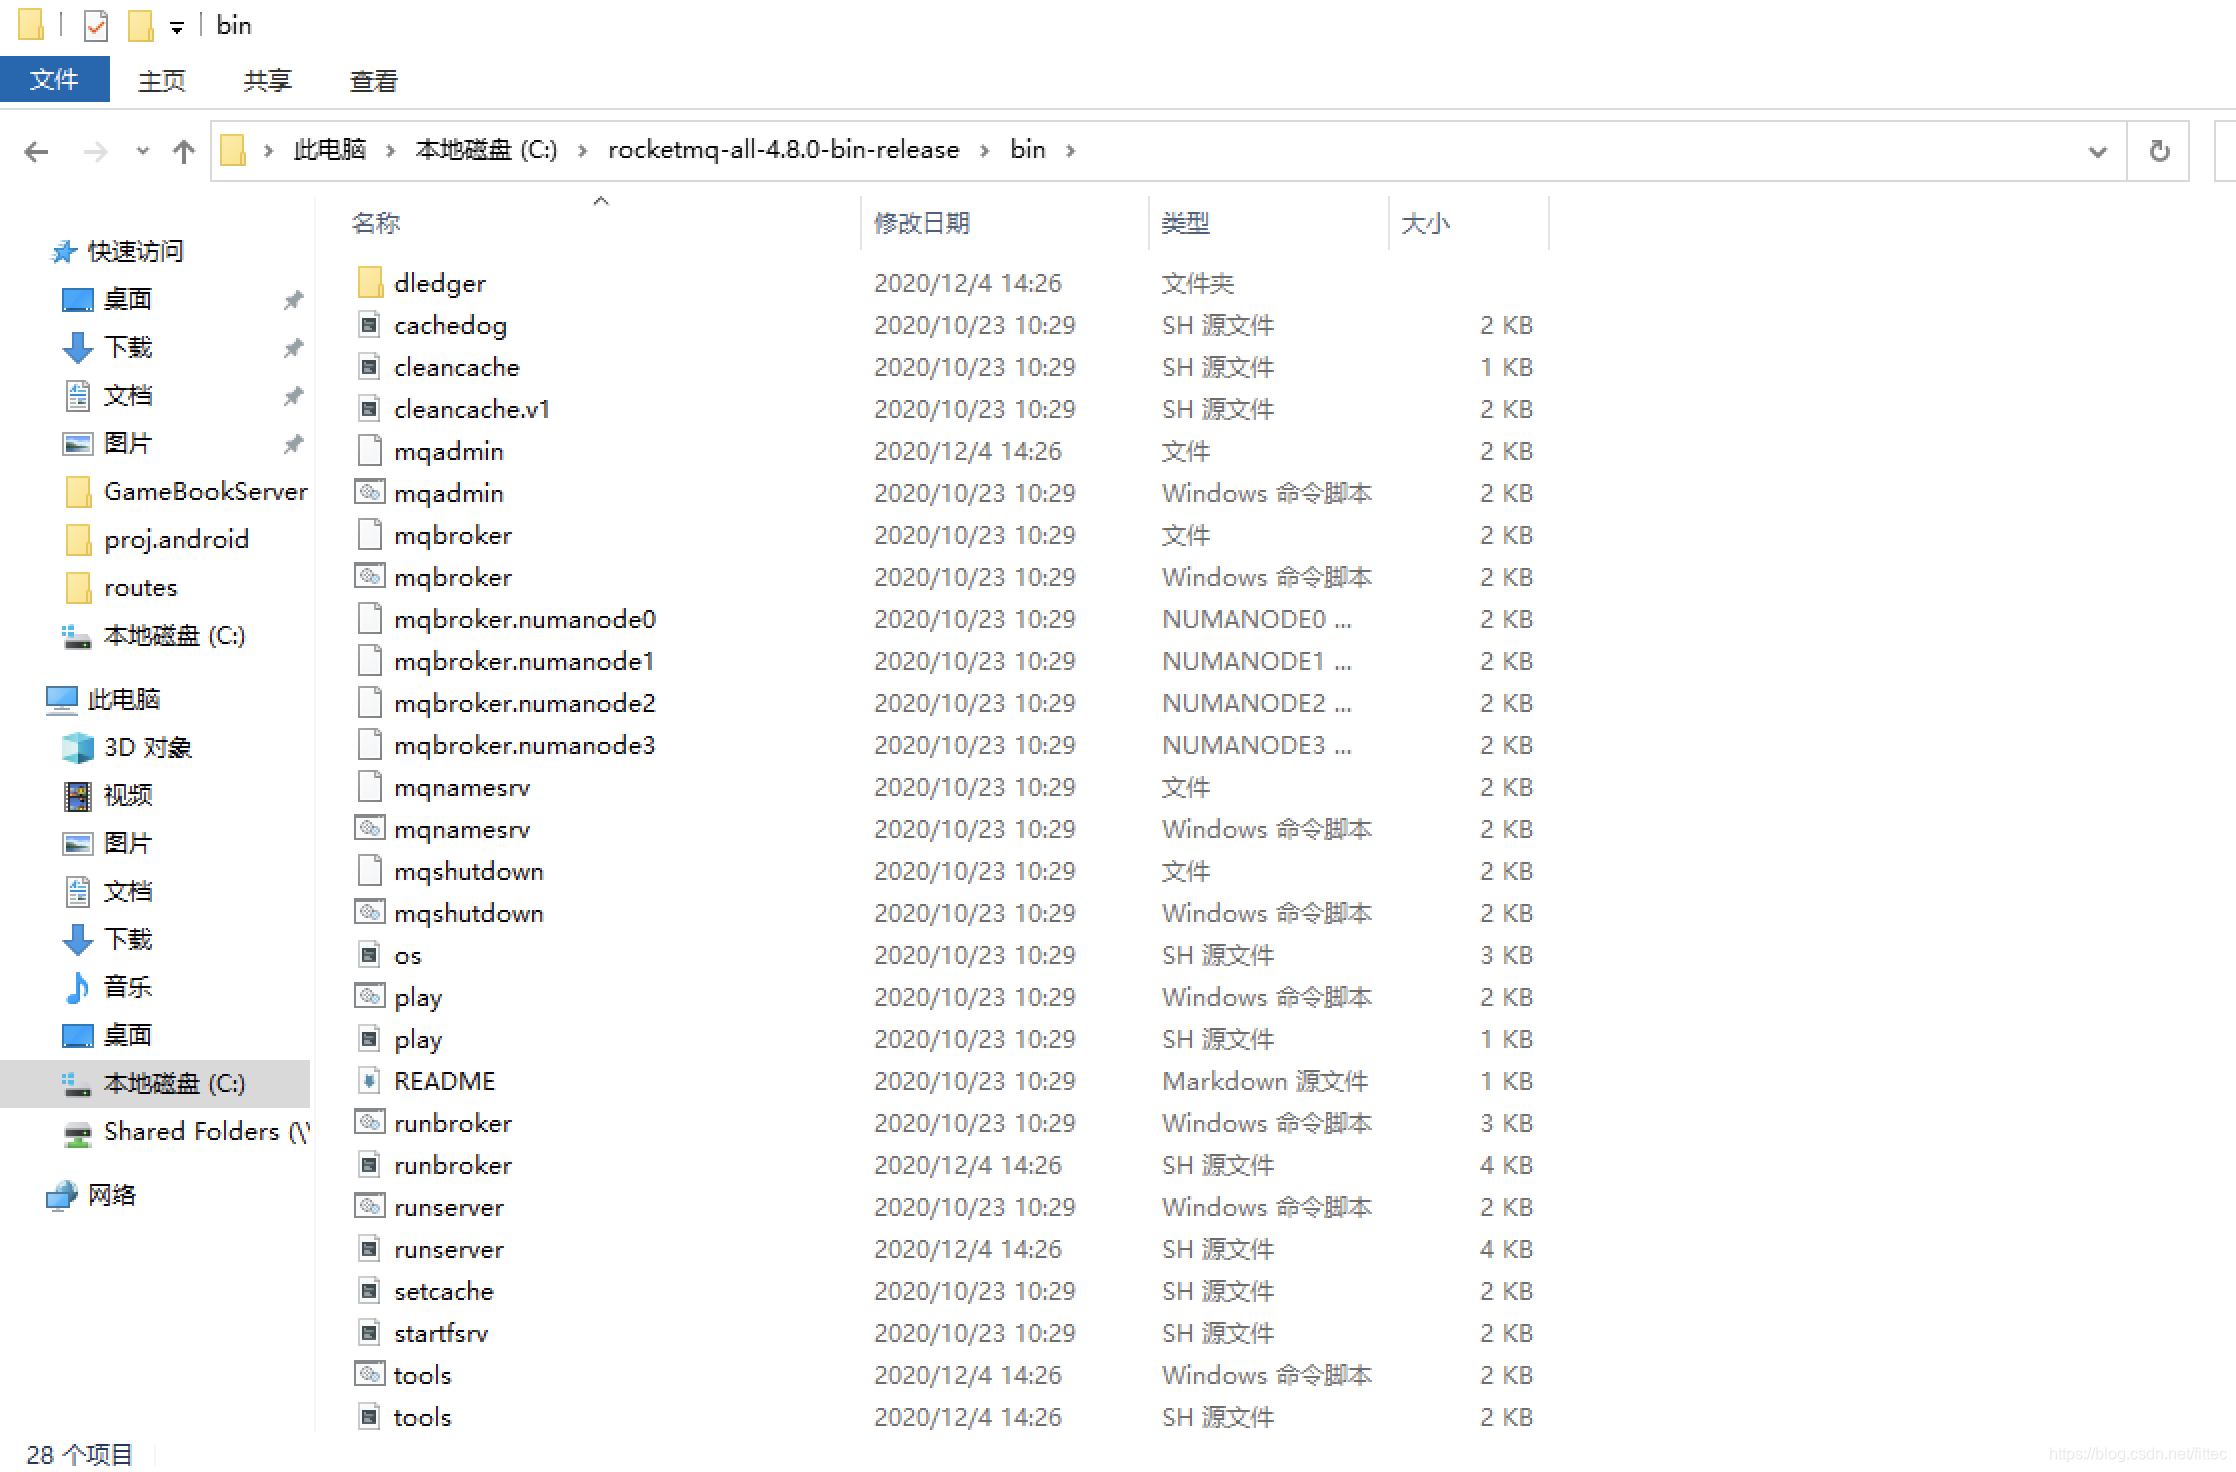Select the mqbroker Windows command script icon

370,577
